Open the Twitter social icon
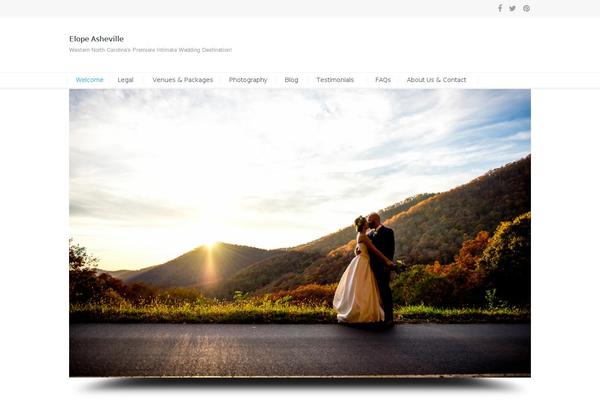This screenshot has width=600, height=400. (x=512, y=8)
